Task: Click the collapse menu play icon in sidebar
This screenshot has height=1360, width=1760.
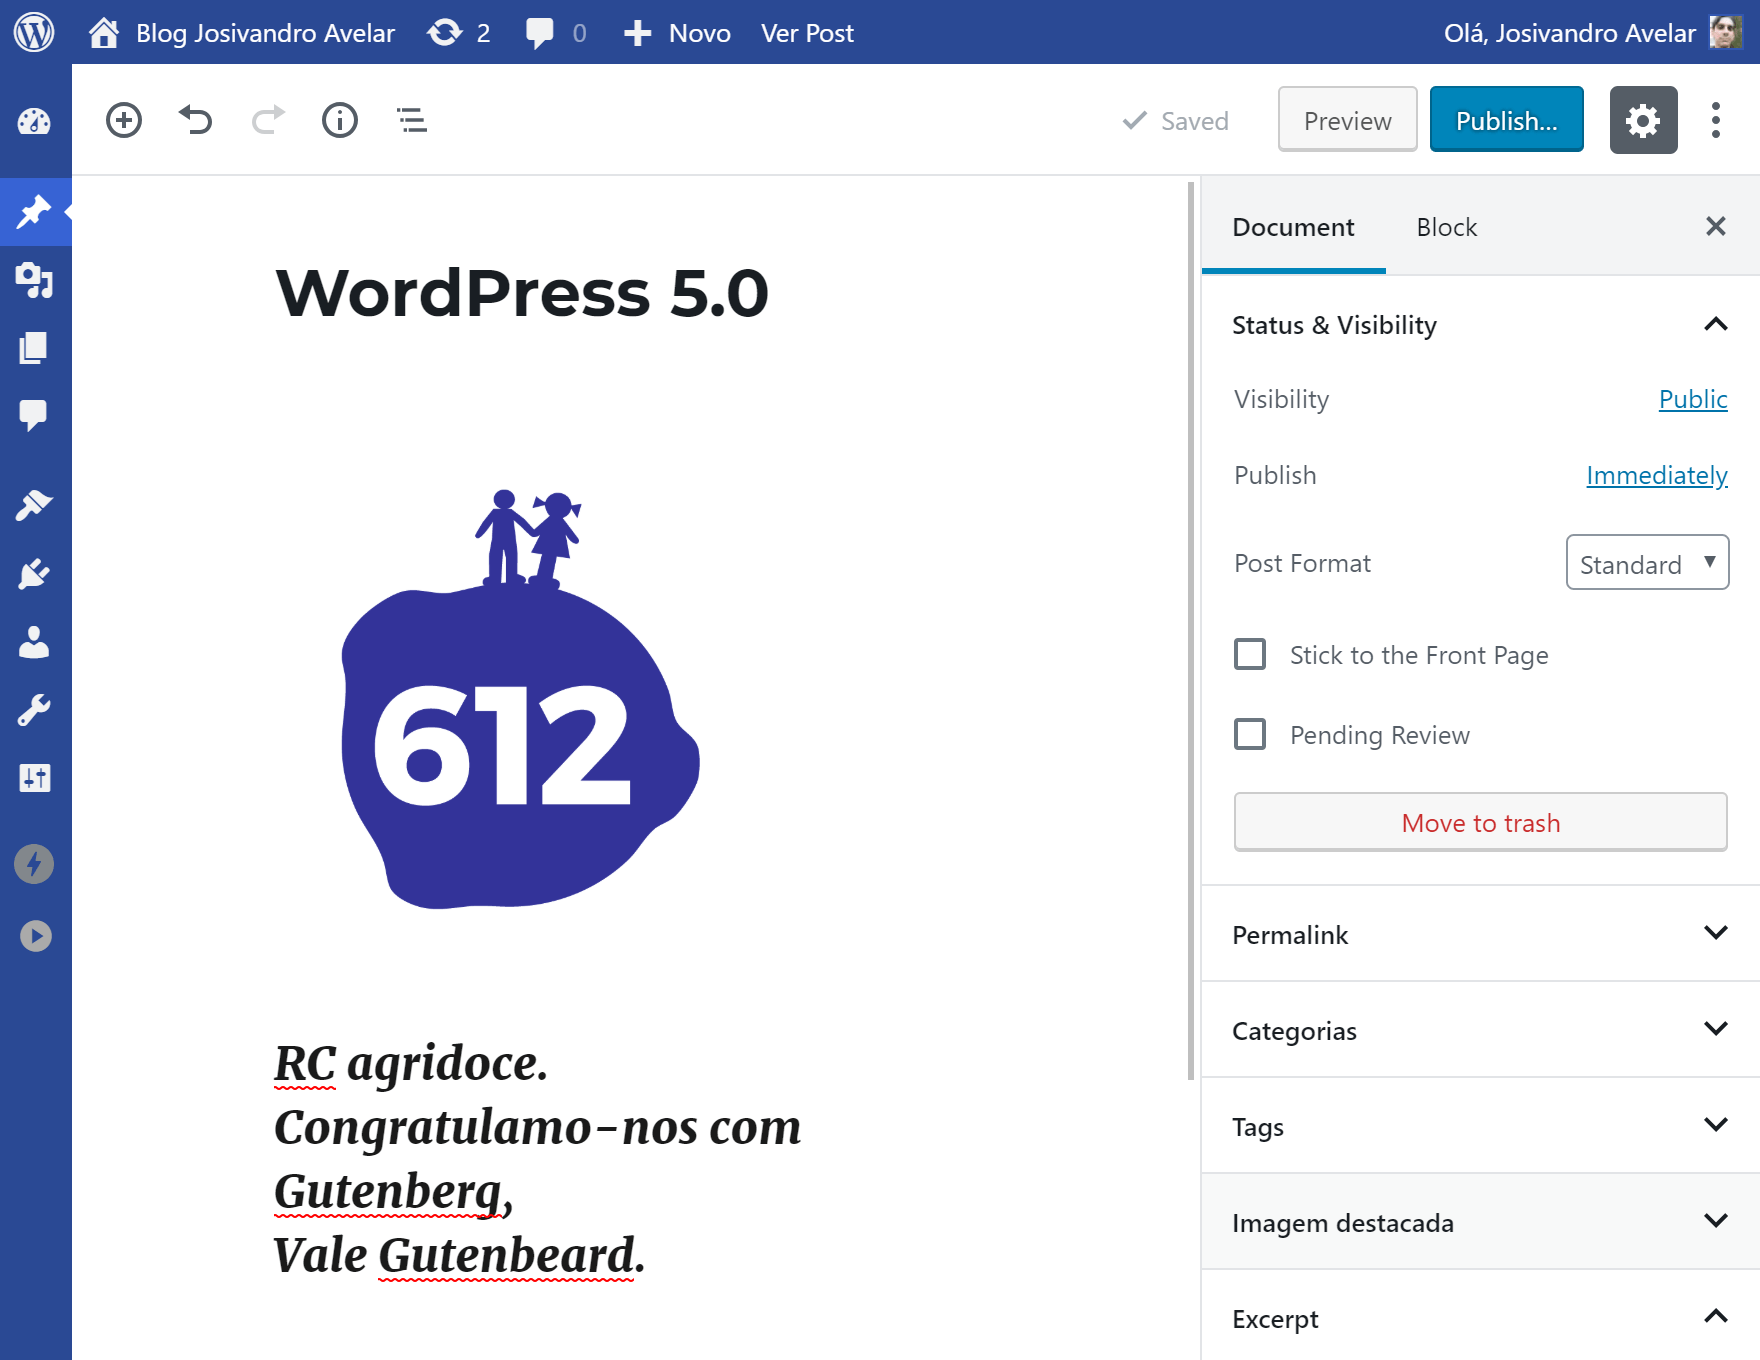Action: (x=35, y=936)
